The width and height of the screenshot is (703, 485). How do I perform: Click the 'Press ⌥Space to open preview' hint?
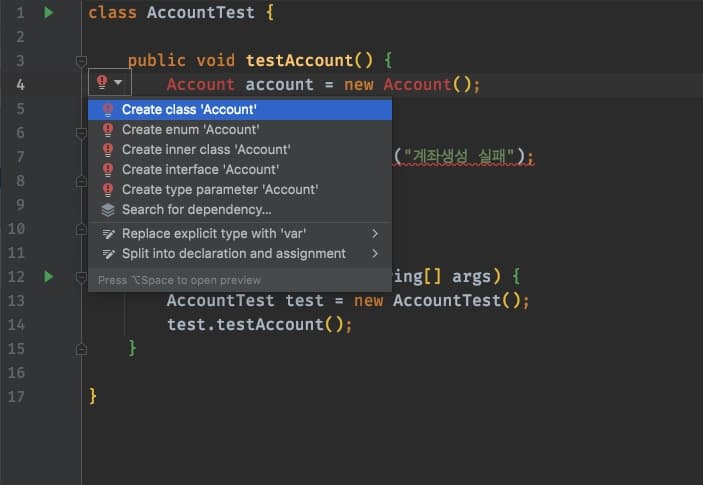coord(179,281)
